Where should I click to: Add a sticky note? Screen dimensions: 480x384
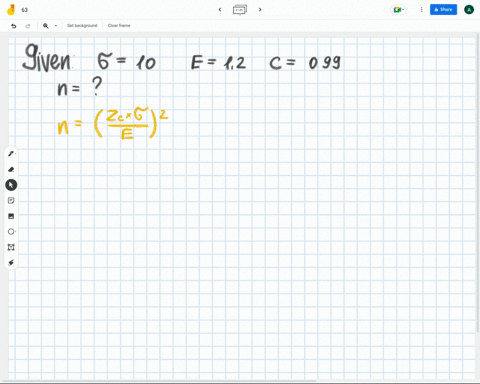tap(11, 200)
